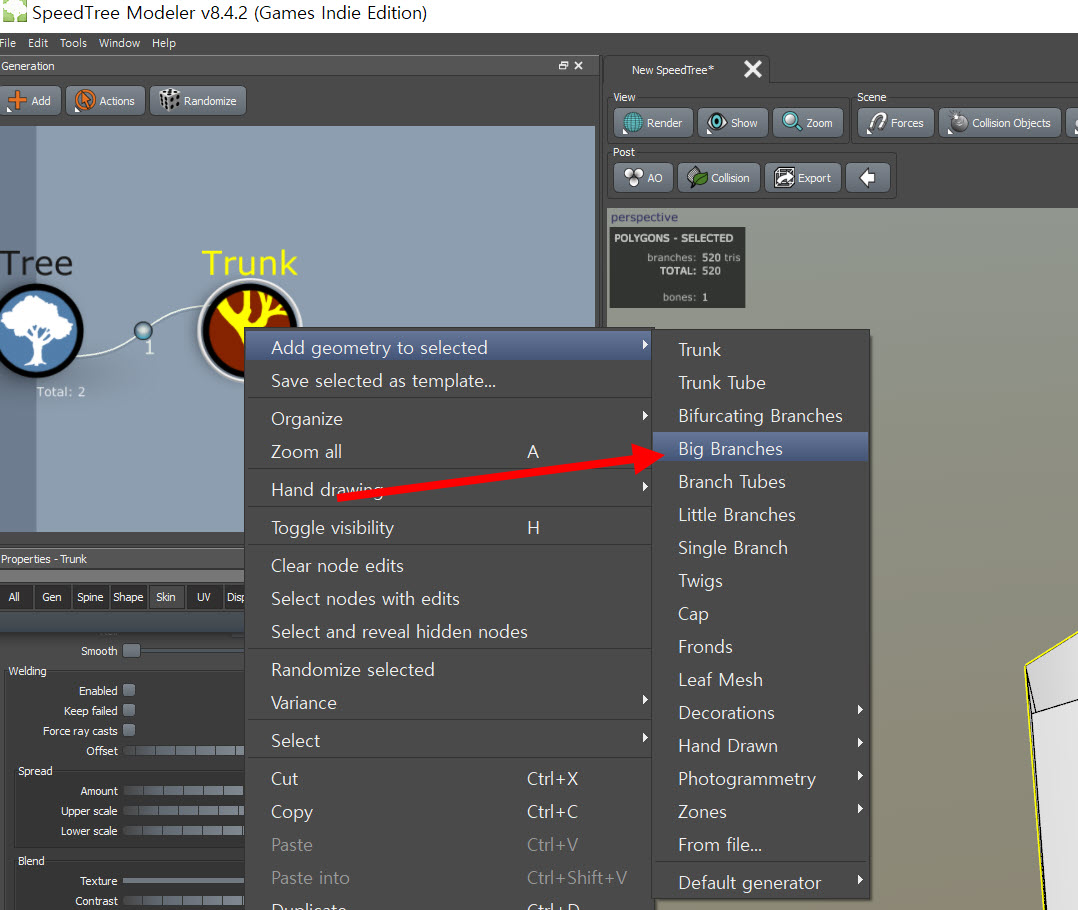Toggle the Force ray casts checkbox
Image resolution: width=1078 pixels, height=910 pixels.
coord(129,730)
